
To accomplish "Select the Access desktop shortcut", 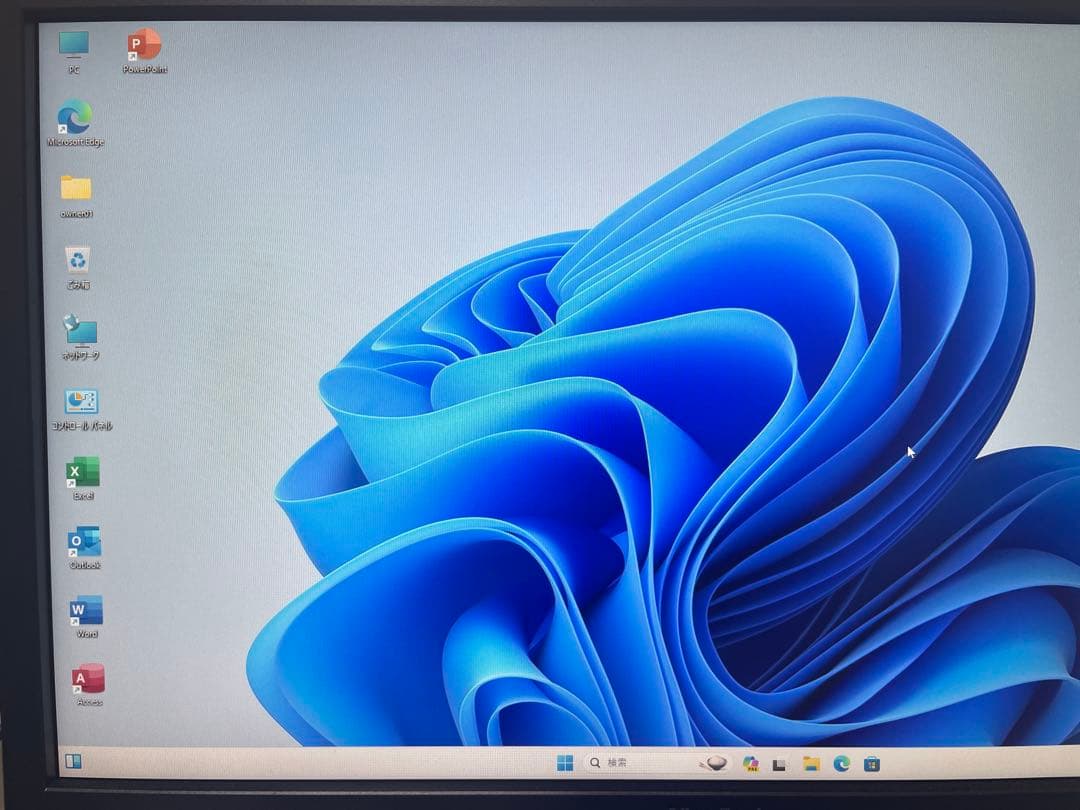I will coord(88,680).
